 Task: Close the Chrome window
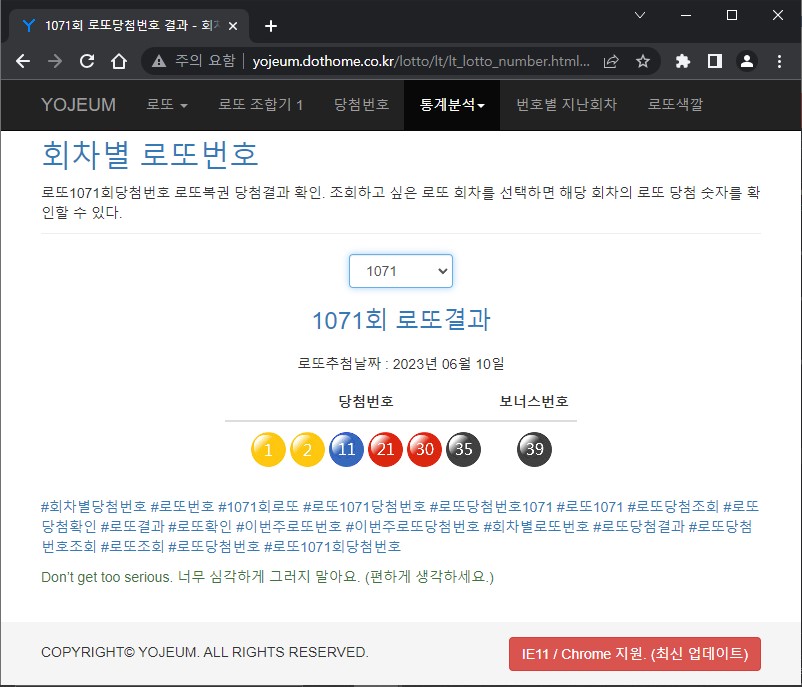[777, 15]
